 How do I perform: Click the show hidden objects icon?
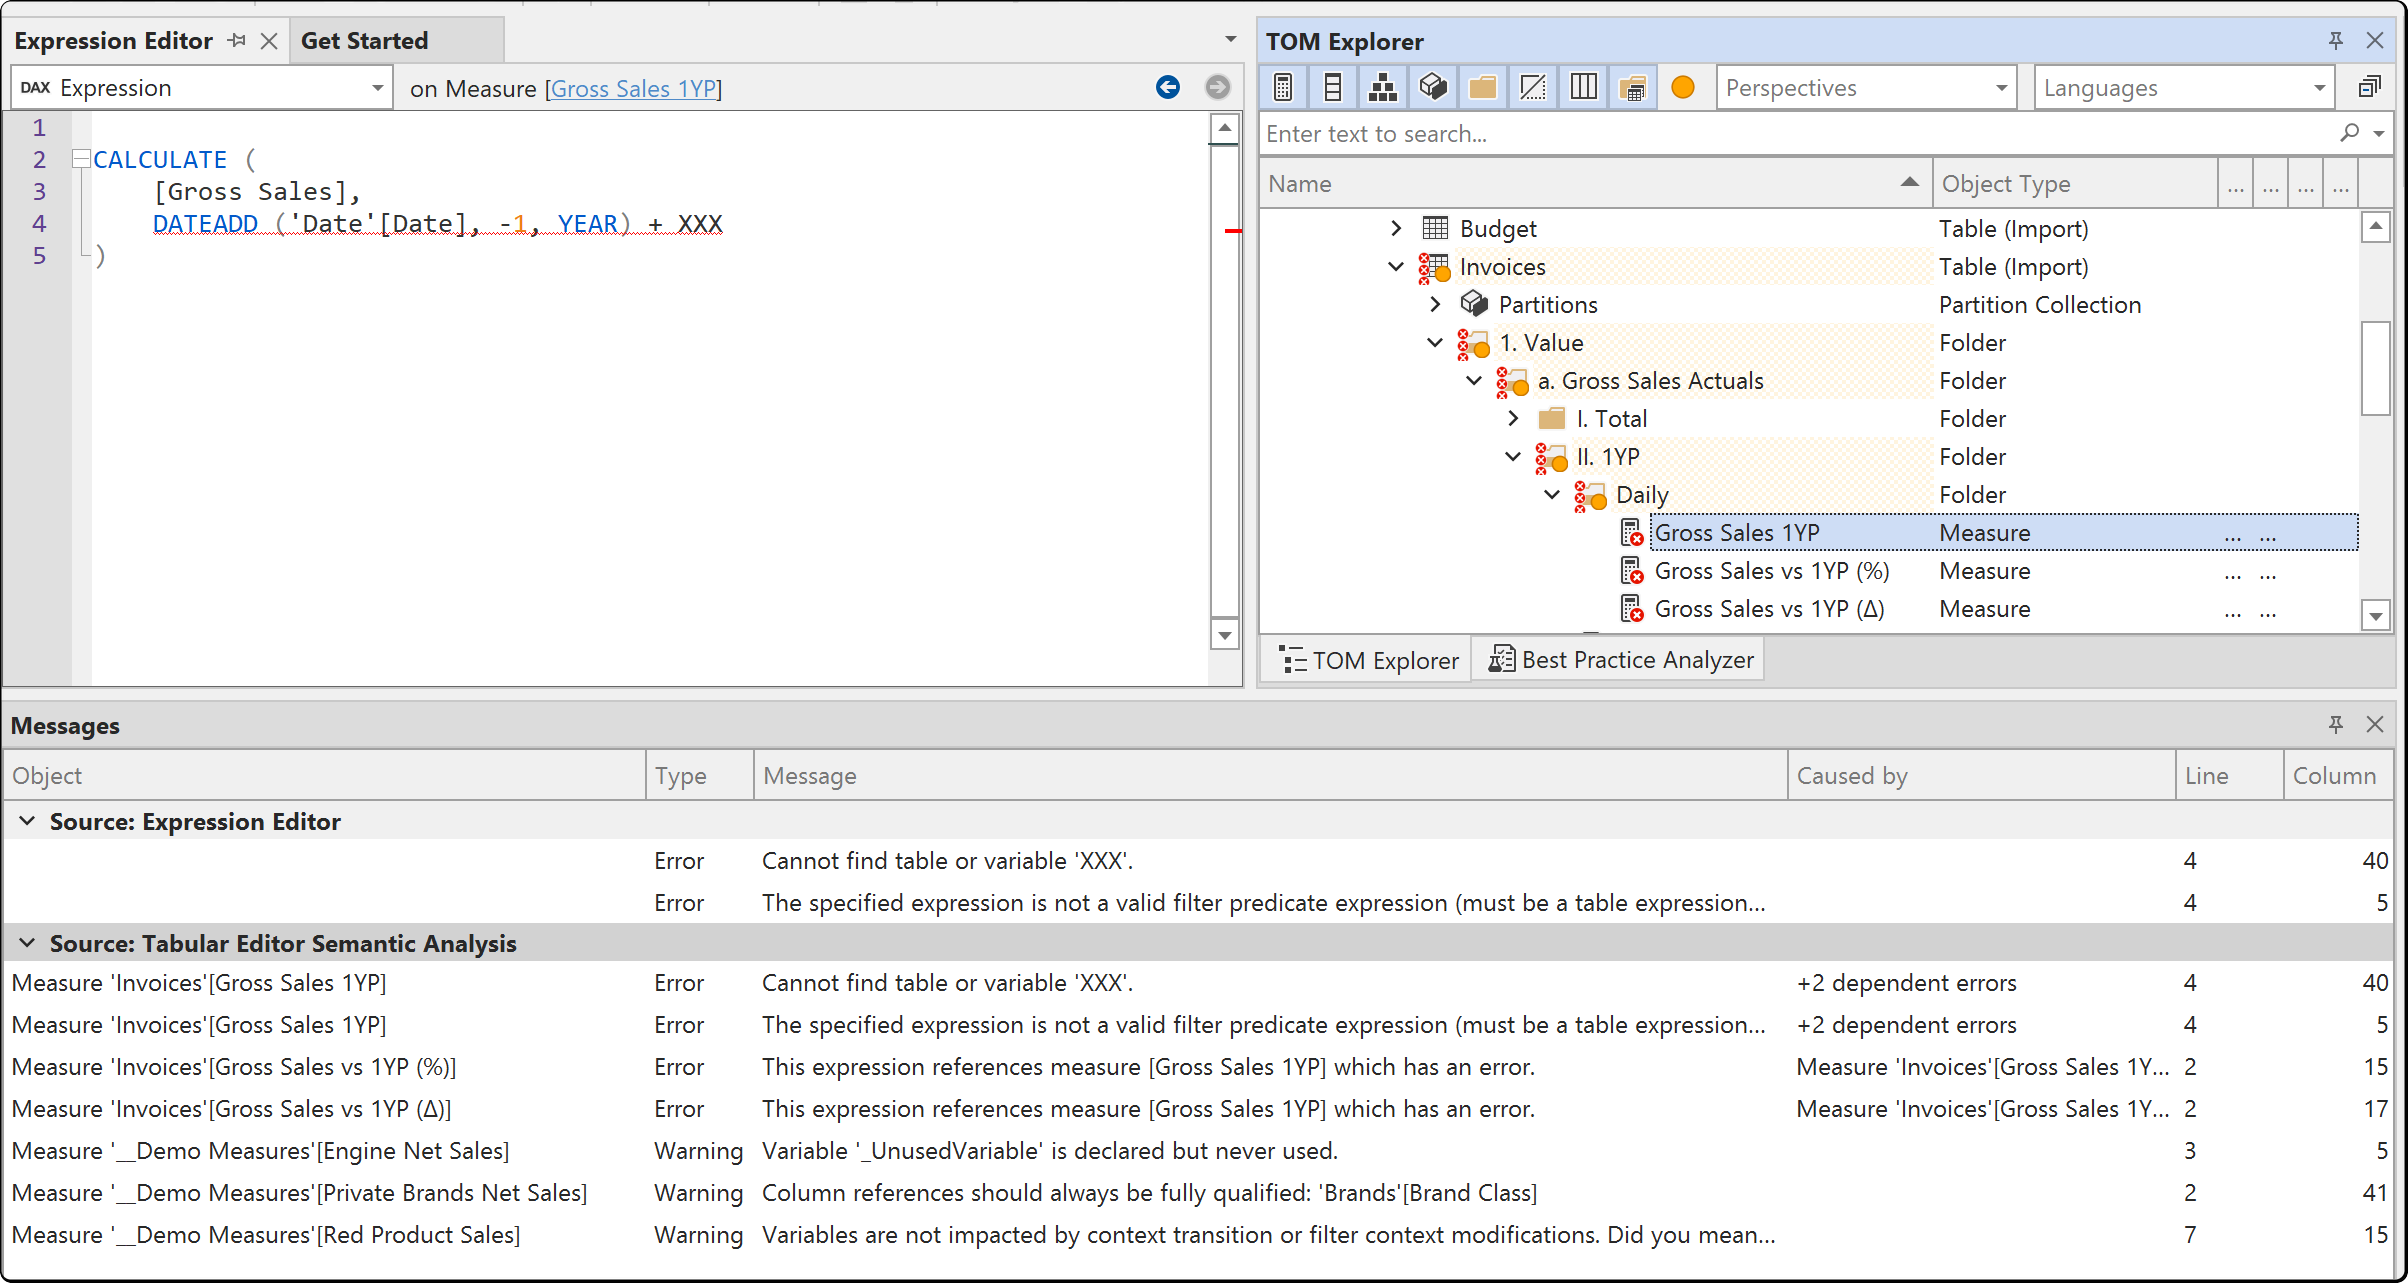click(1533, 88)
